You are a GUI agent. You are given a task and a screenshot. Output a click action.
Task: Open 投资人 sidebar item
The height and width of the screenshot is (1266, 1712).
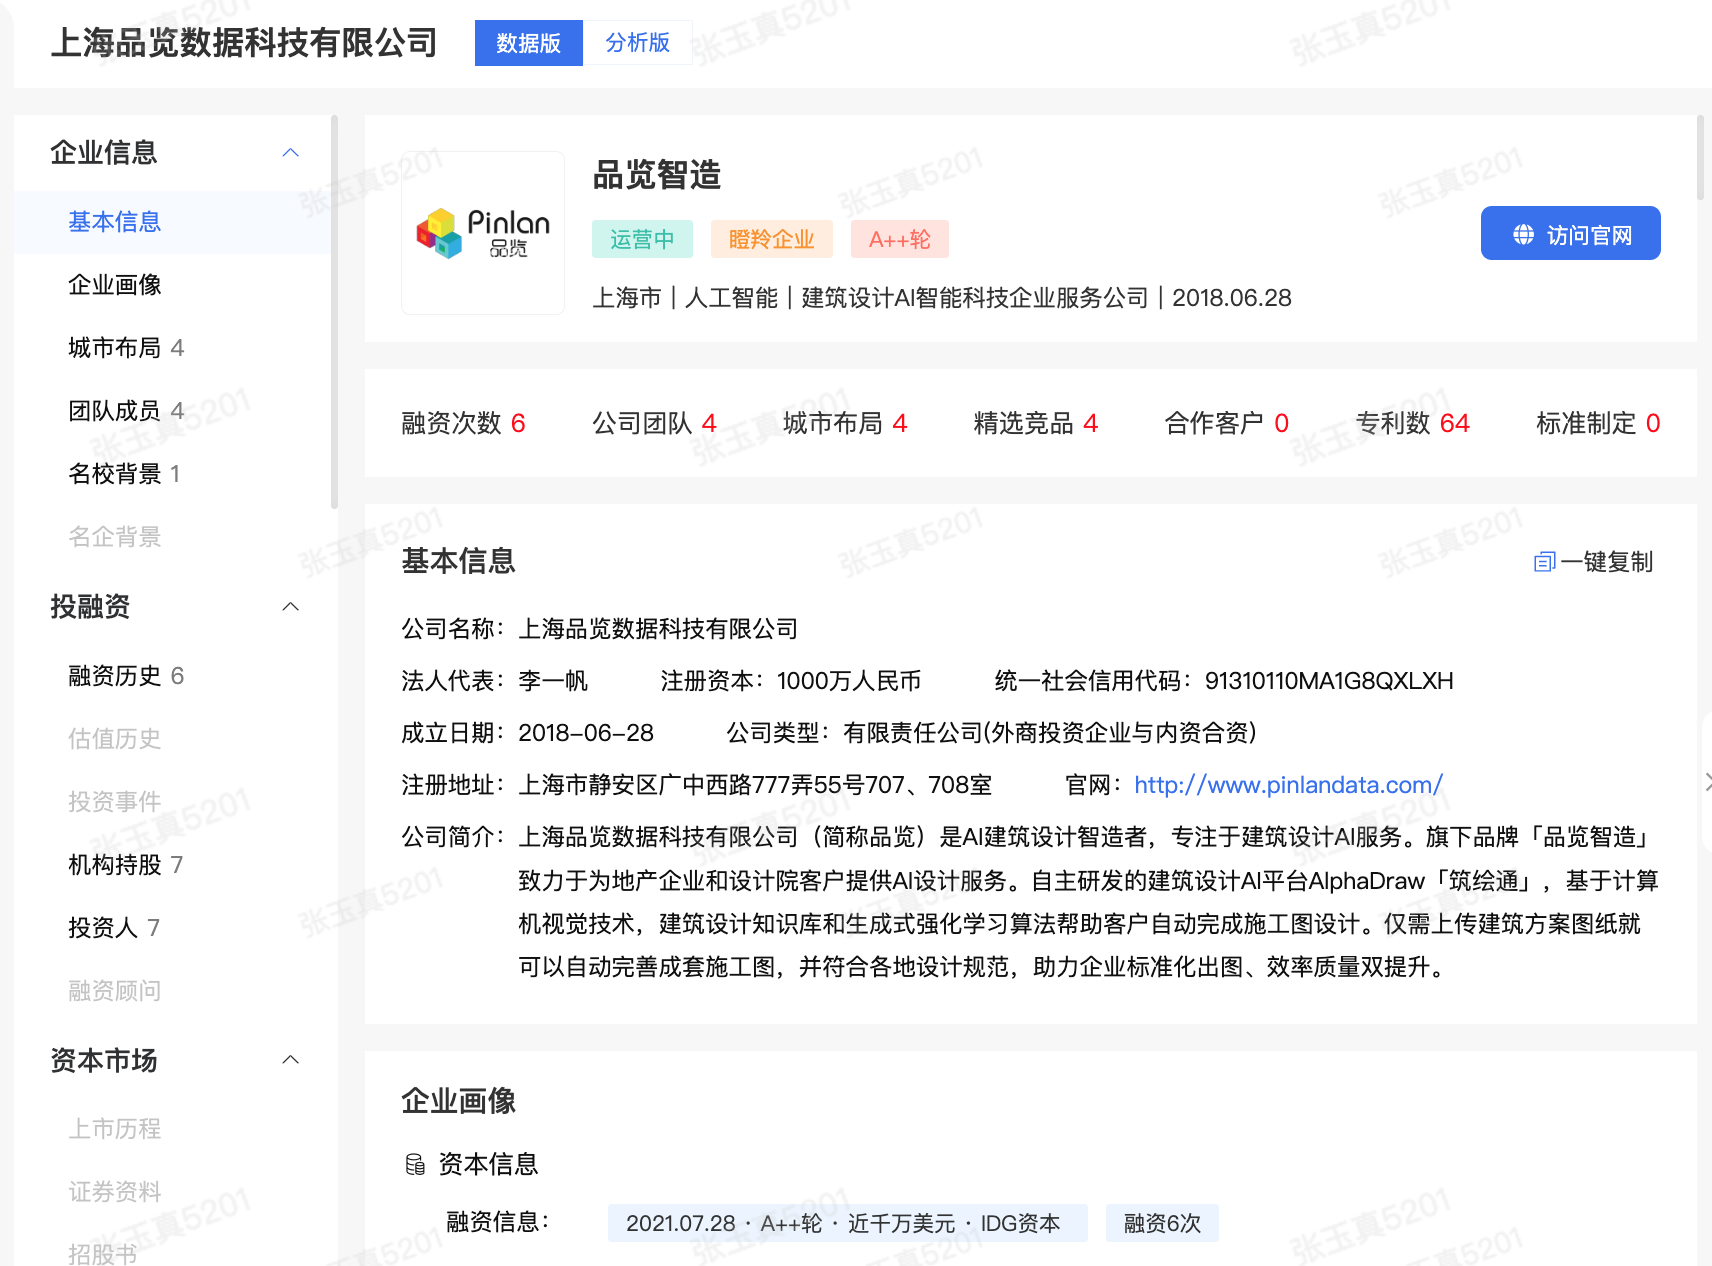coord(114,928)
